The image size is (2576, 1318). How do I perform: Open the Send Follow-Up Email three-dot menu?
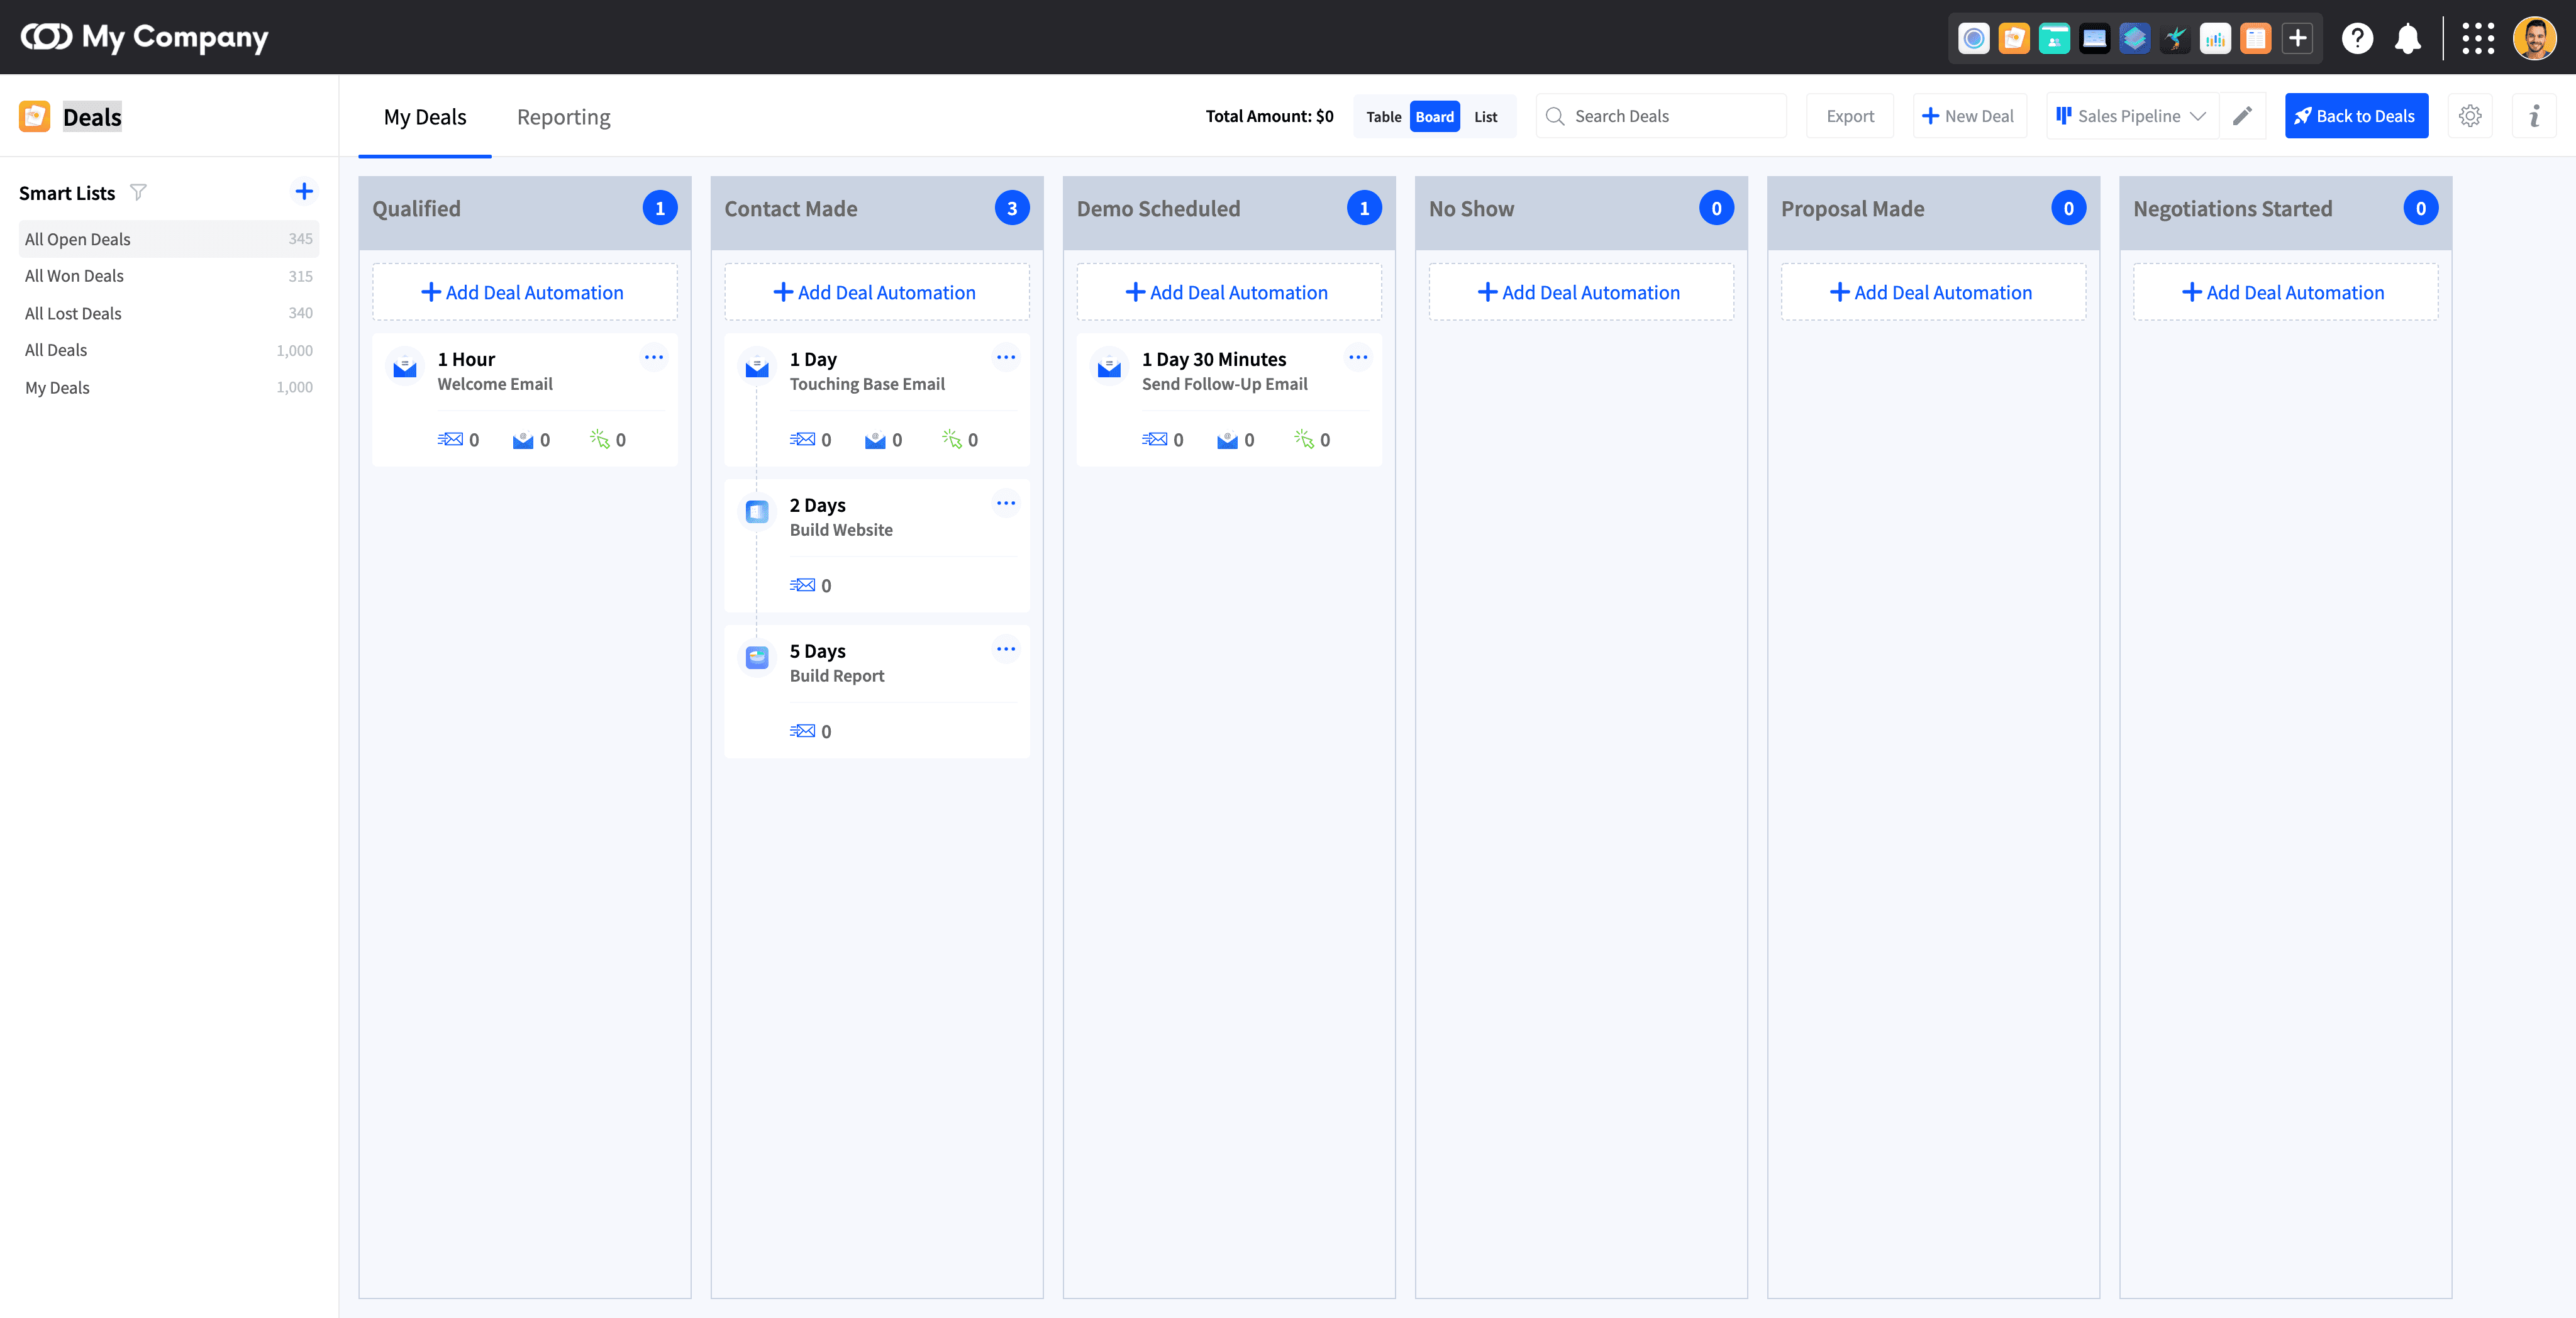tap(1358, 357)
